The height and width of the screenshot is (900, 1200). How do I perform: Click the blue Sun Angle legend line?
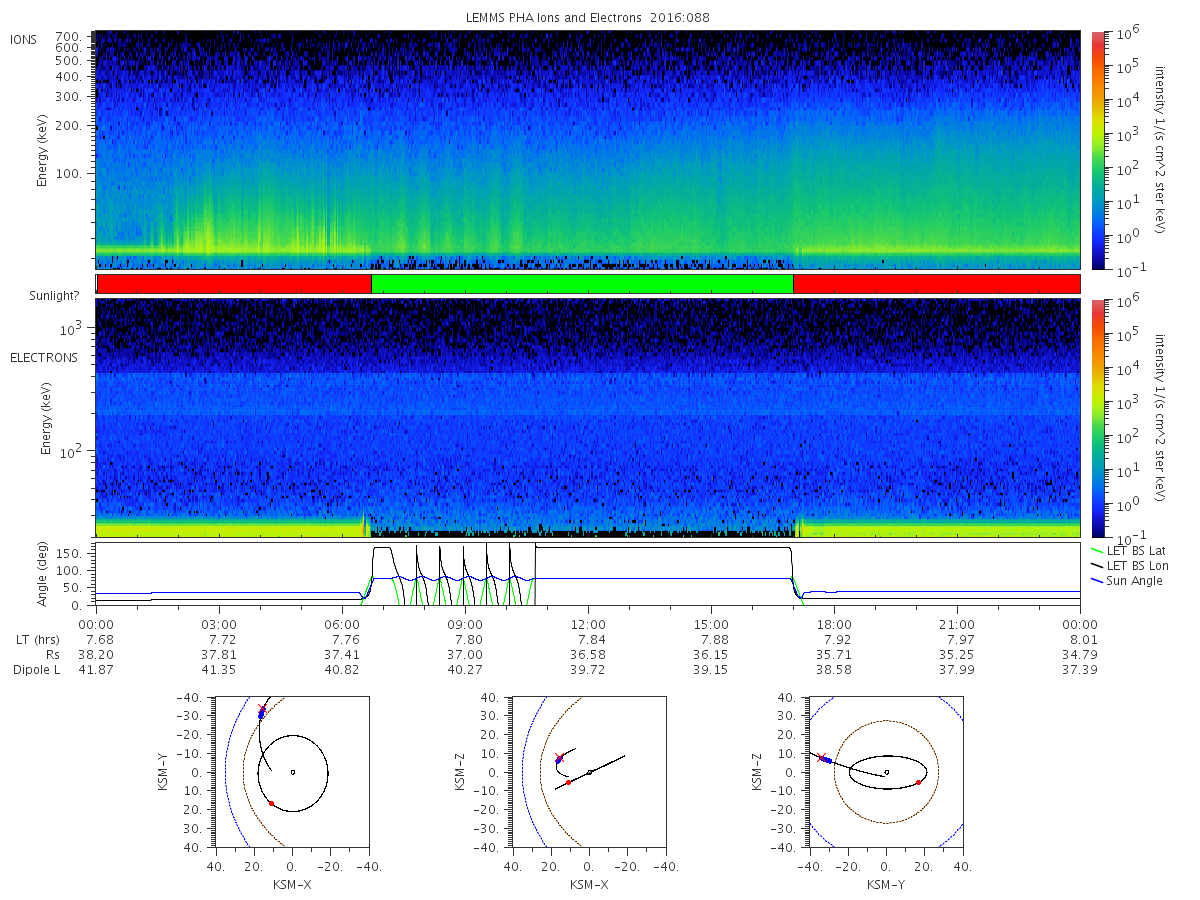pos(1098,581)
